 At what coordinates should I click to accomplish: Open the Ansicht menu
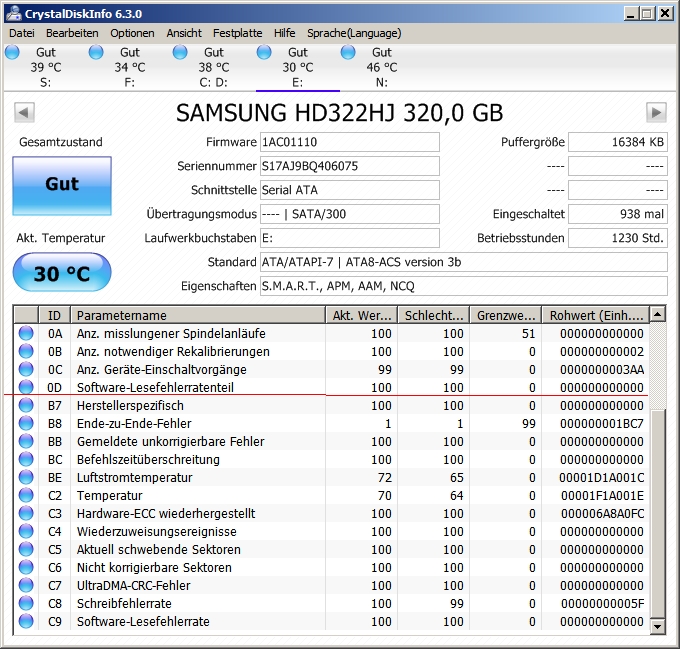(x=184, y=33)
